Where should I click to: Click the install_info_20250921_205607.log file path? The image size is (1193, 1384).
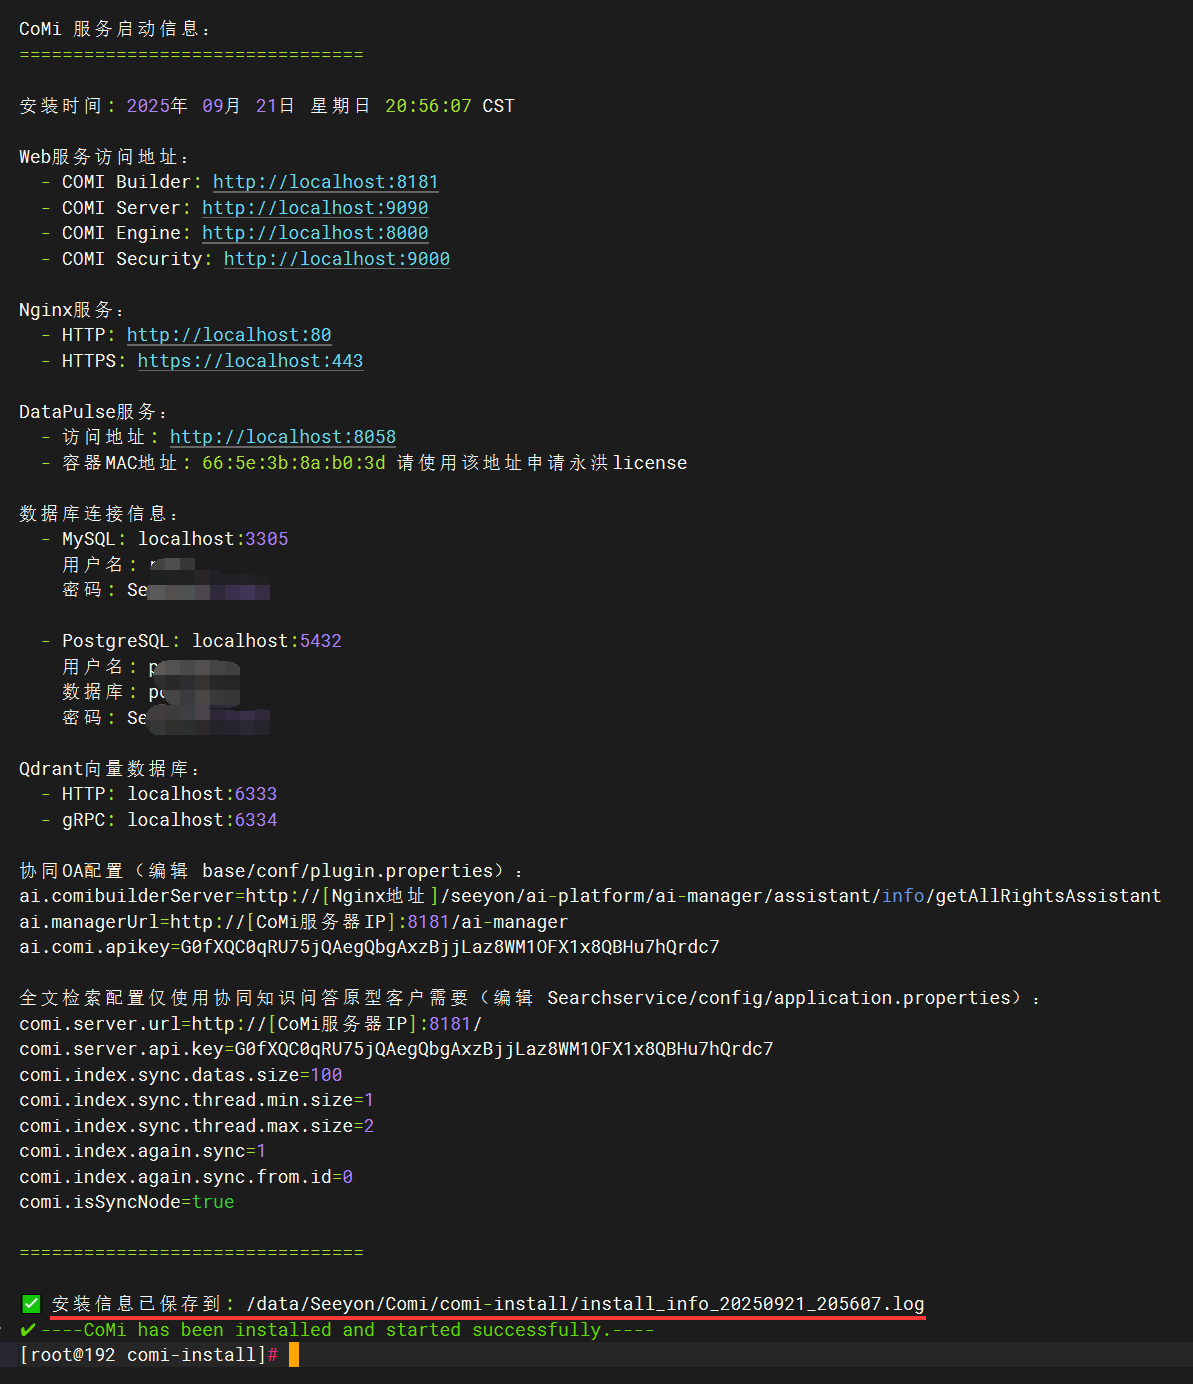pos(585,1304)
